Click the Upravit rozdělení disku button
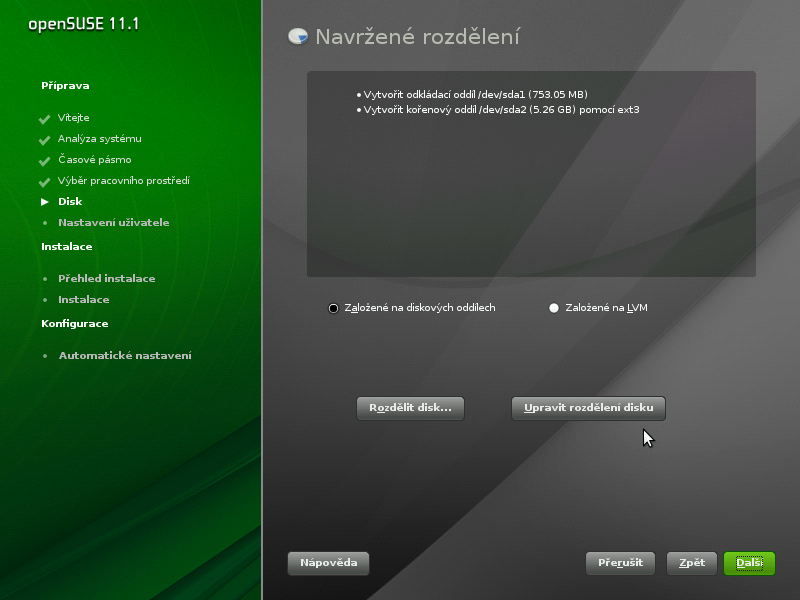Screen dimensions: 800x600 (588, 408)
